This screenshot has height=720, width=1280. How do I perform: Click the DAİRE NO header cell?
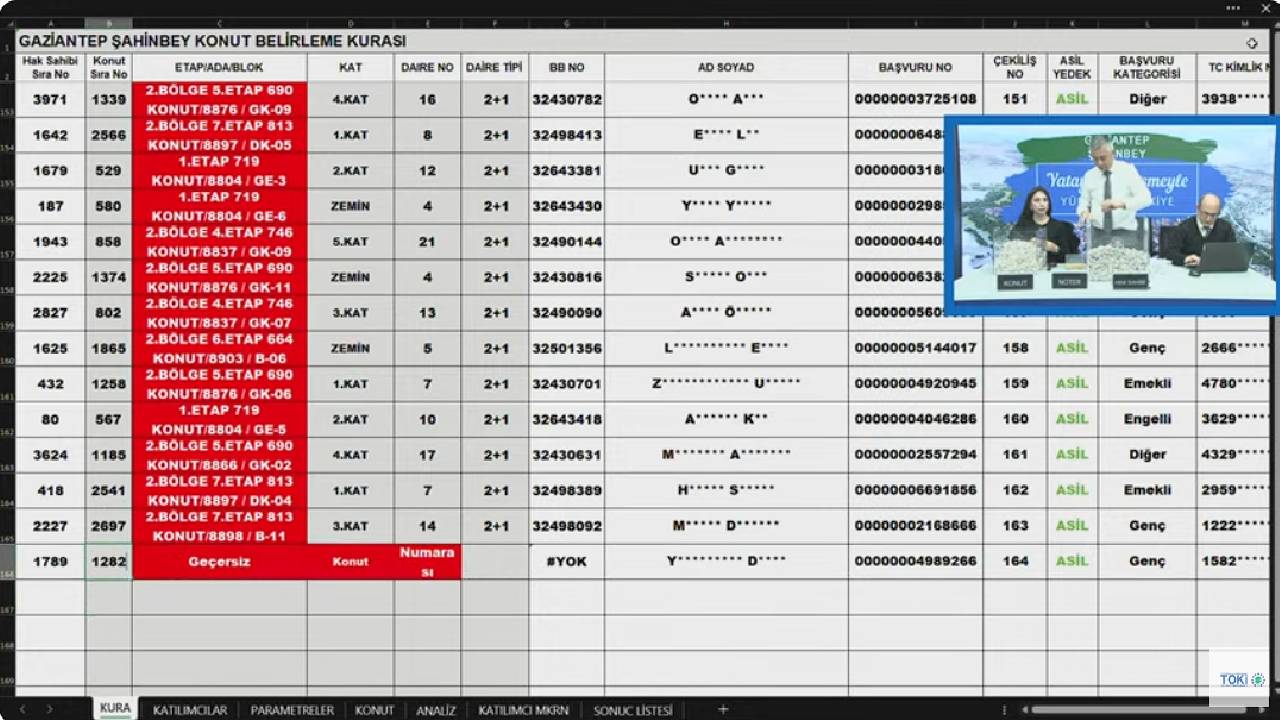pos(428,67)
